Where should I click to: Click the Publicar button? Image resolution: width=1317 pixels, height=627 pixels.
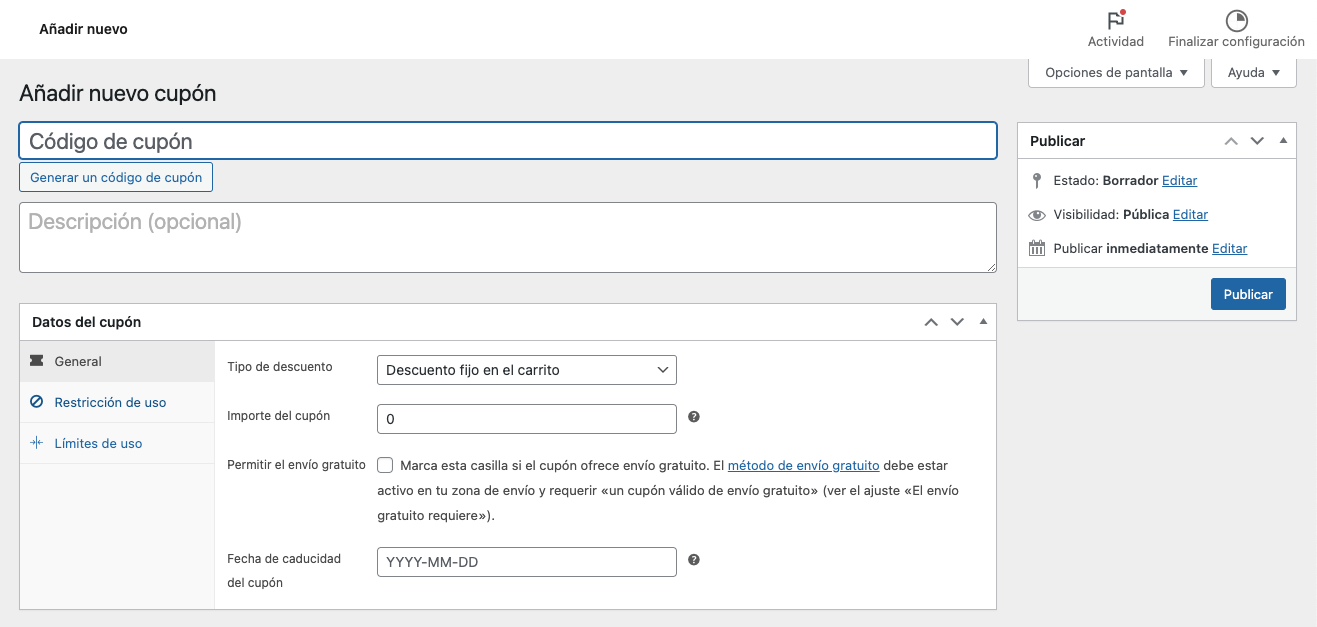point(1247,293)
